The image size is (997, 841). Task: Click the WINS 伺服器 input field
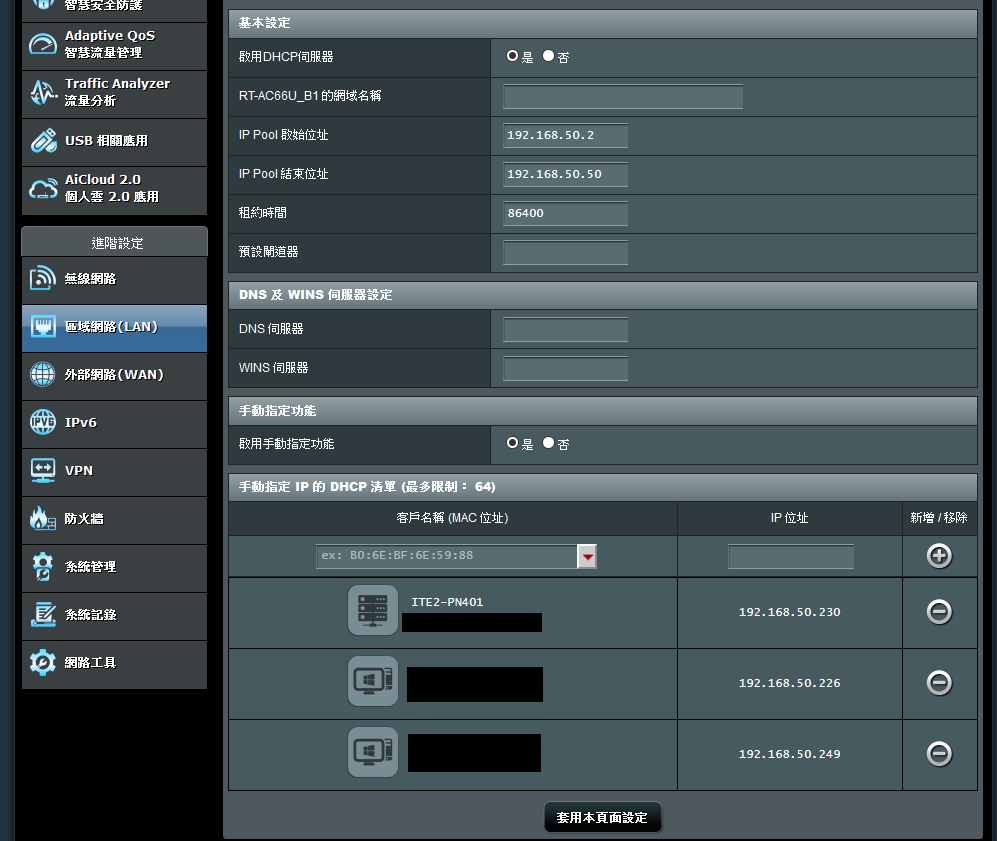pyautogui.click(x=565, y=369)
